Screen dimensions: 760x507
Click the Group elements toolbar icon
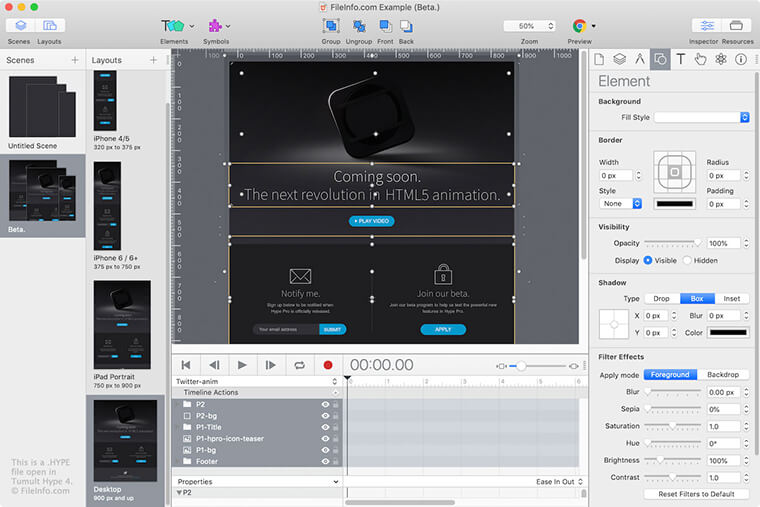point(330,26)
